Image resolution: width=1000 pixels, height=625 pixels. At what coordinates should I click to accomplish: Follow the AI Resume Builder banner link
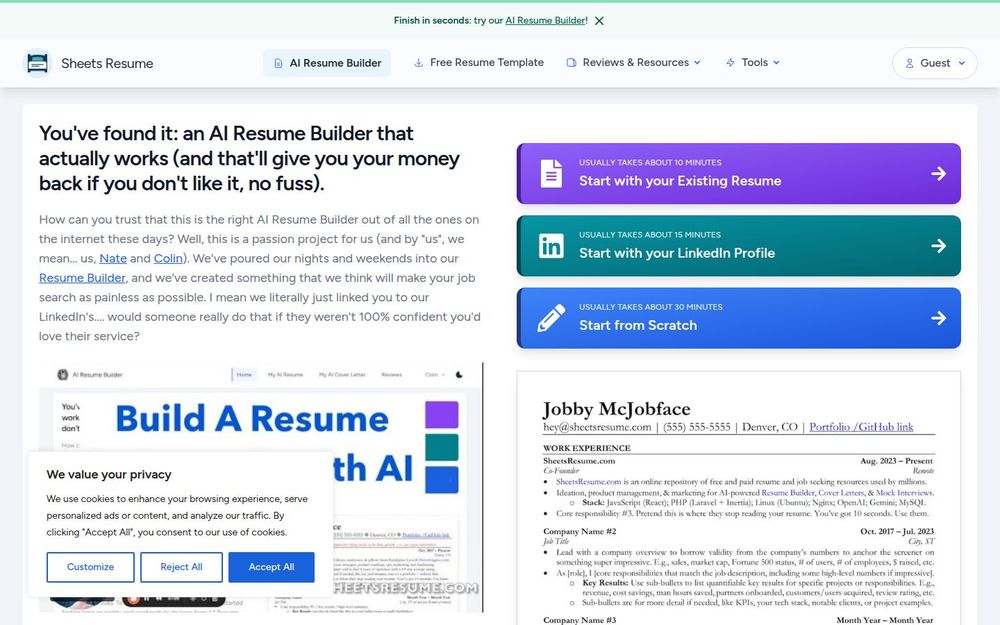pos(545,20)
